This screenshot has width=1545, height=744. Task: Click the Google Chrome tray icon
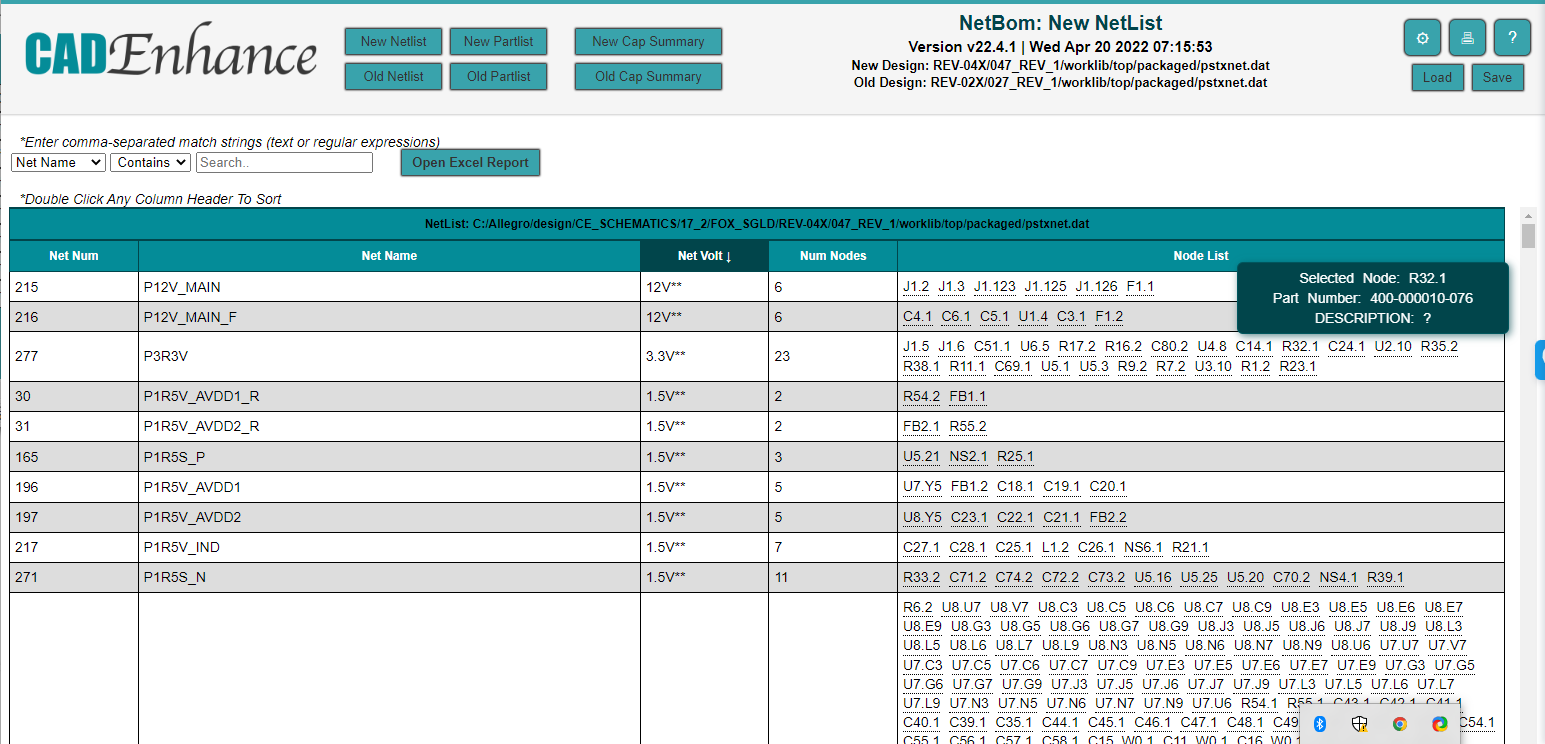[1400, 724]
